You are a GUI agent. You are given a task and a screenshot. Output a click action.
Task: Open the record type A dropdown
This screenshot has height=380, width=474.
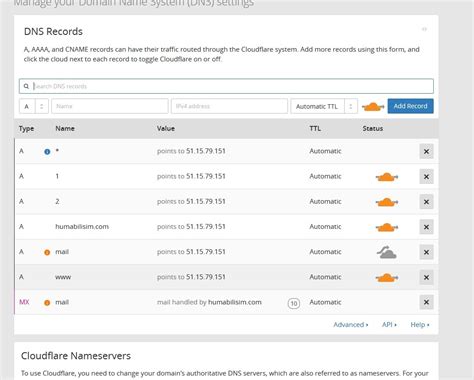coord(34,106)
